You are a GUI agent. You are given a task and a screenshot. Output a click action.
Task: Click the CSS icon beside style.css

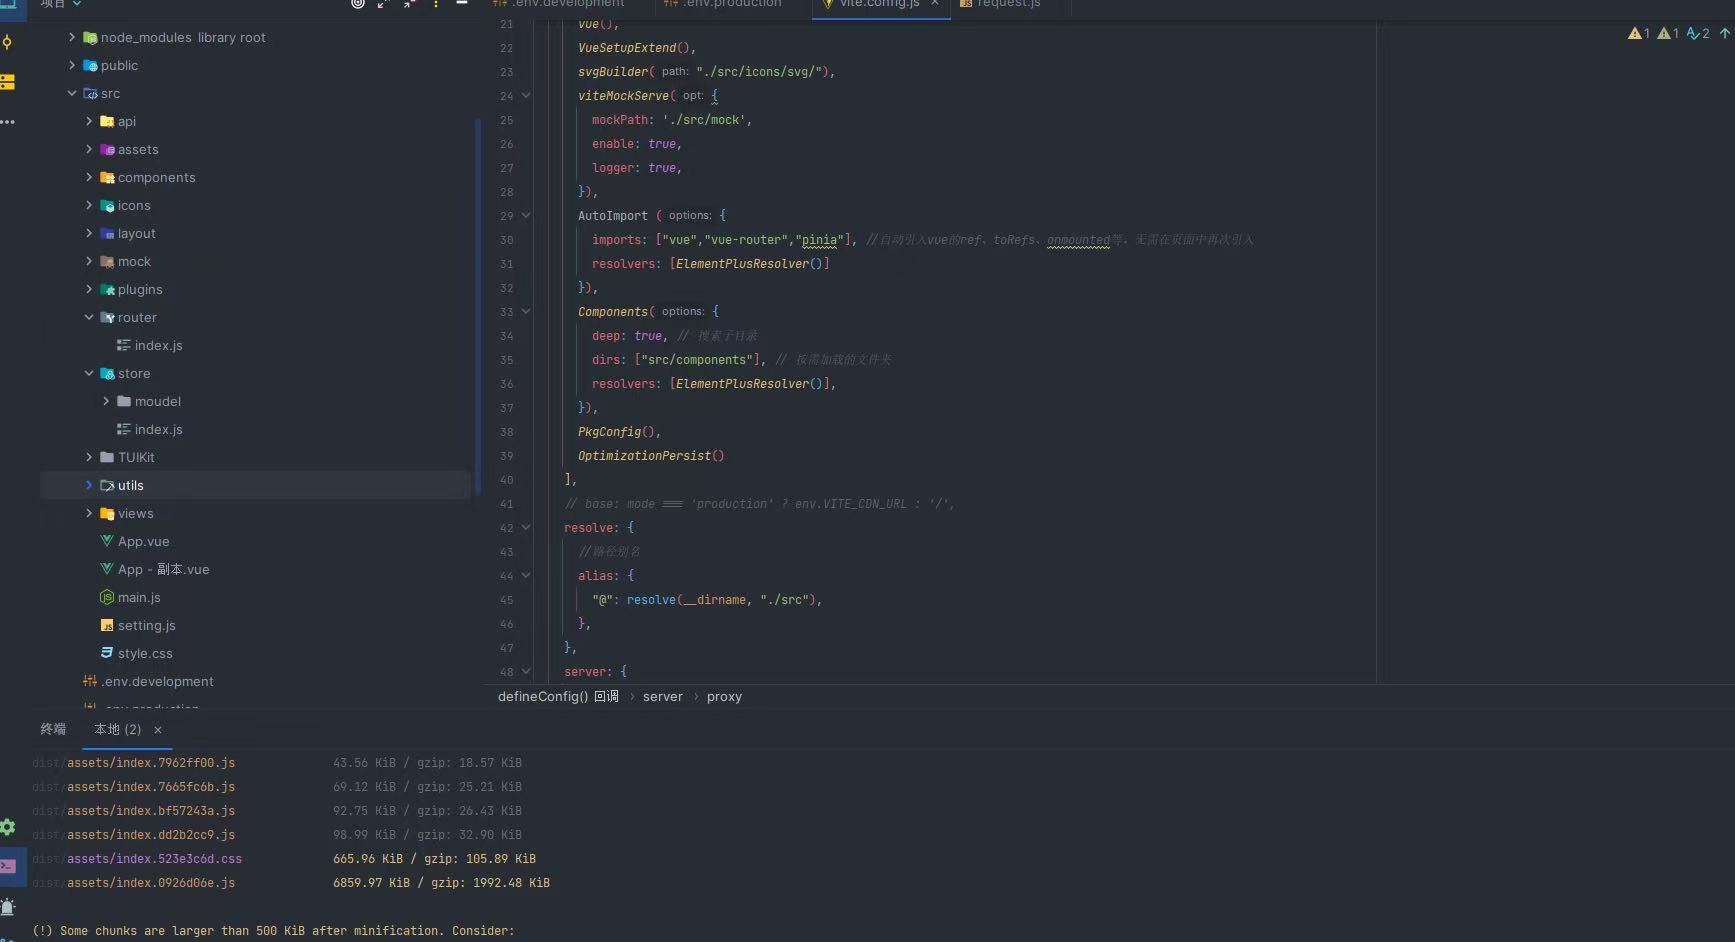(107, 653)
